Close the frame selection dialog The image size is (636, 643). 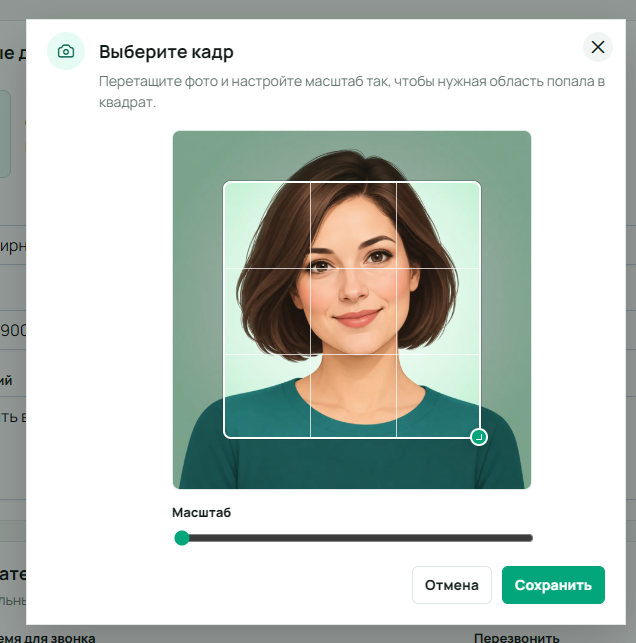click(597, 47)
